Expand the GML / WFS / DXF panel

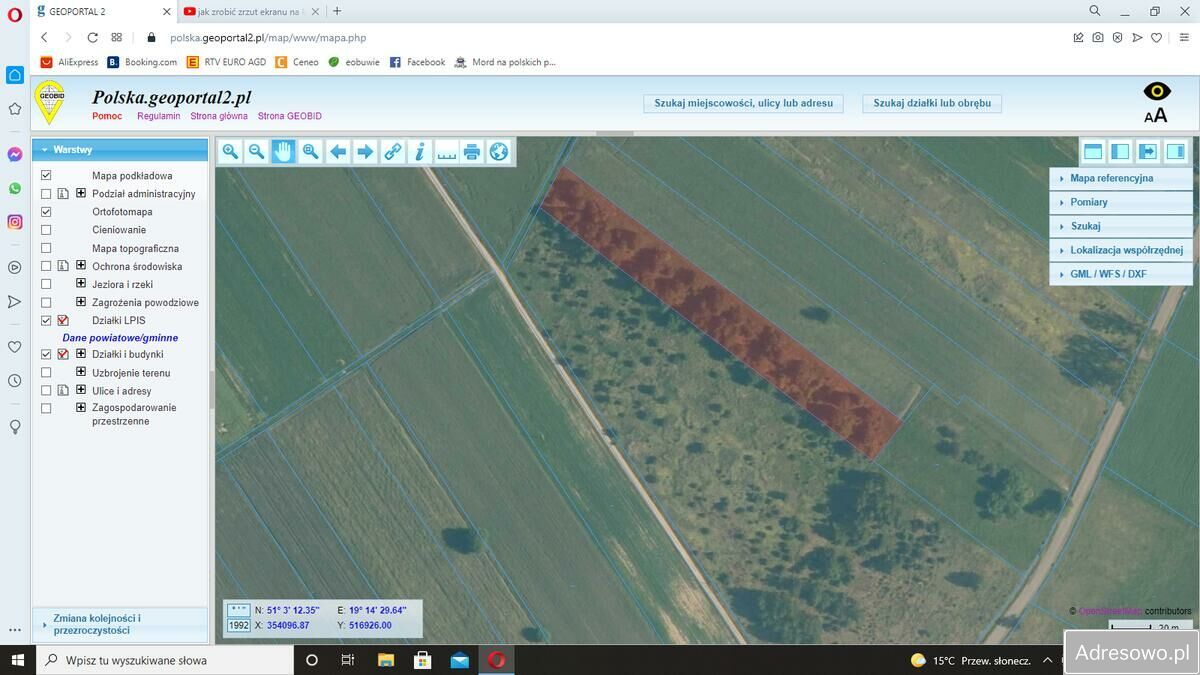point(1121,274)
